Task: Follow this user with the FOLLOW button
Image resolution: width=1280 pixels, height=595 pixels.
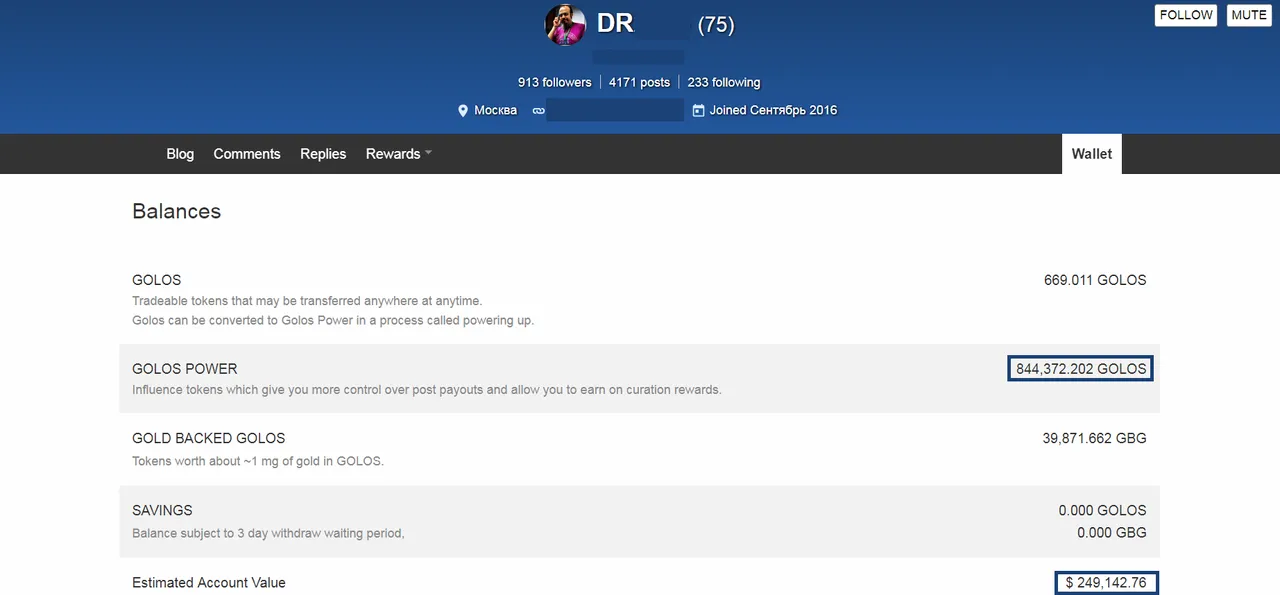Action: click(x=1186, y=15)
